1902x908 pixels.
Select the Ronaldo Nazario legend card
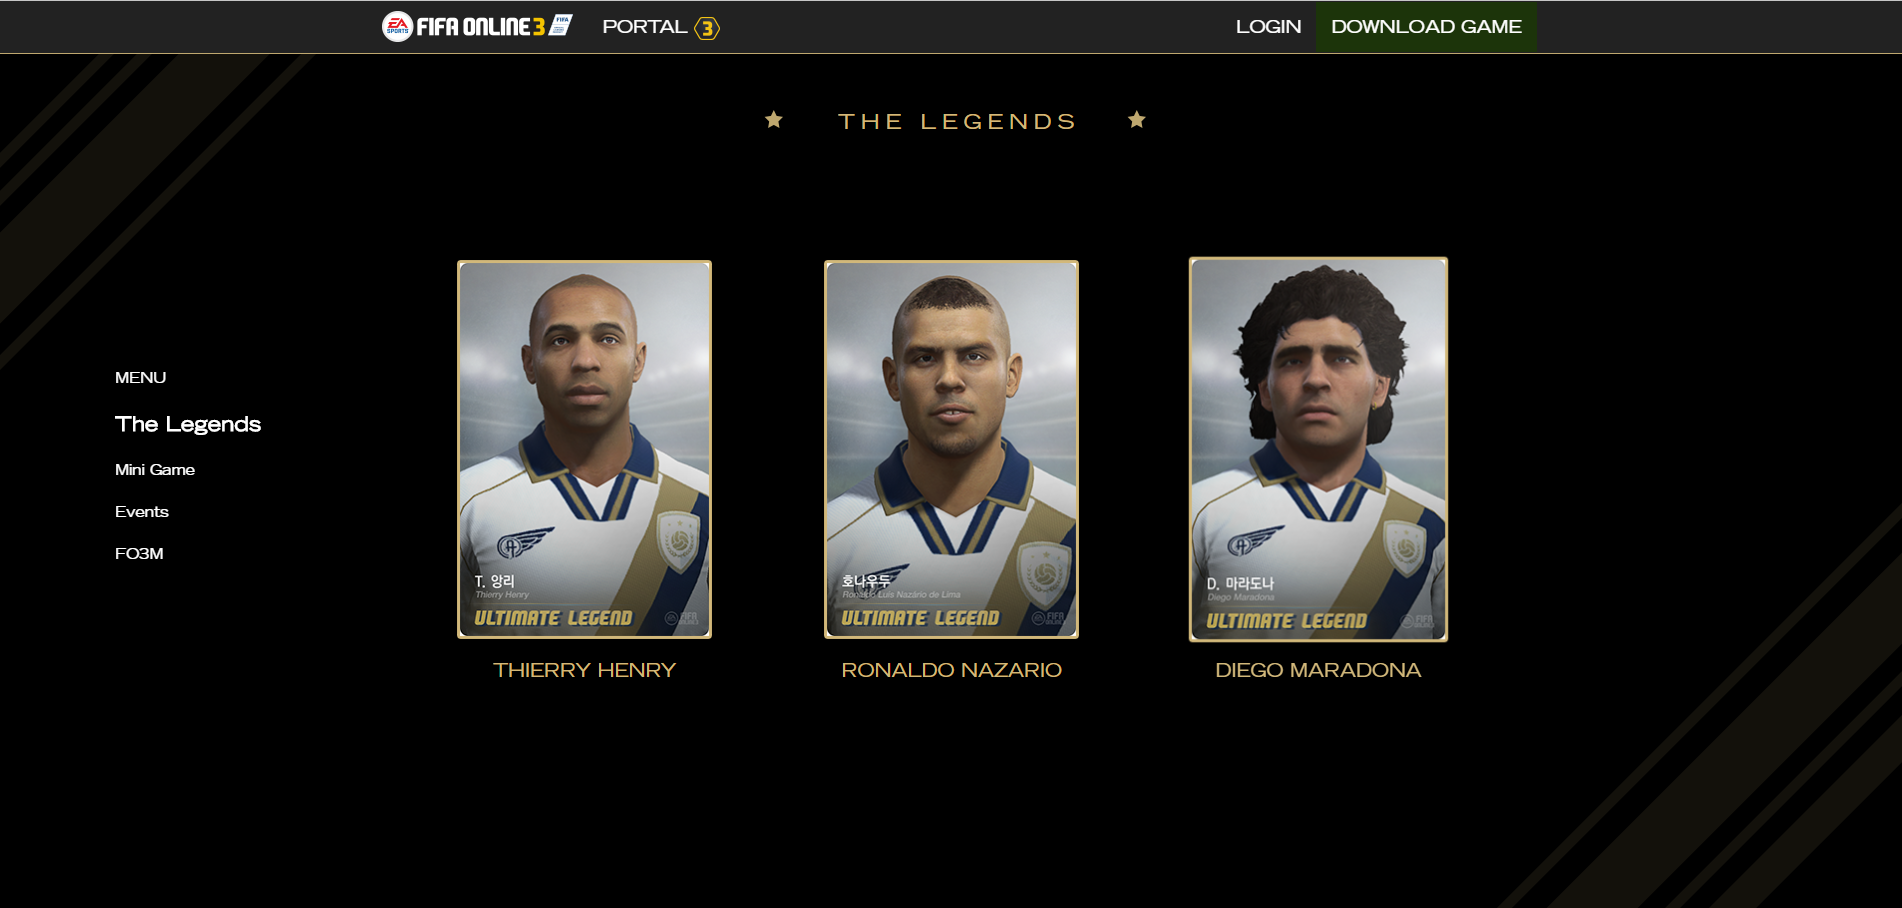click(951, 449)
